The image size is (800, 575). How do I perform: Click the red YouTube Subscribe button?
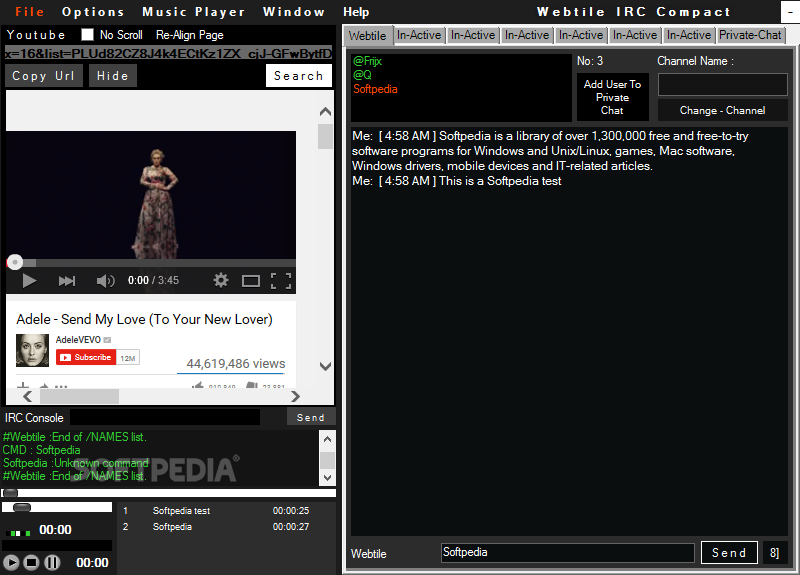tap(86, 357)
